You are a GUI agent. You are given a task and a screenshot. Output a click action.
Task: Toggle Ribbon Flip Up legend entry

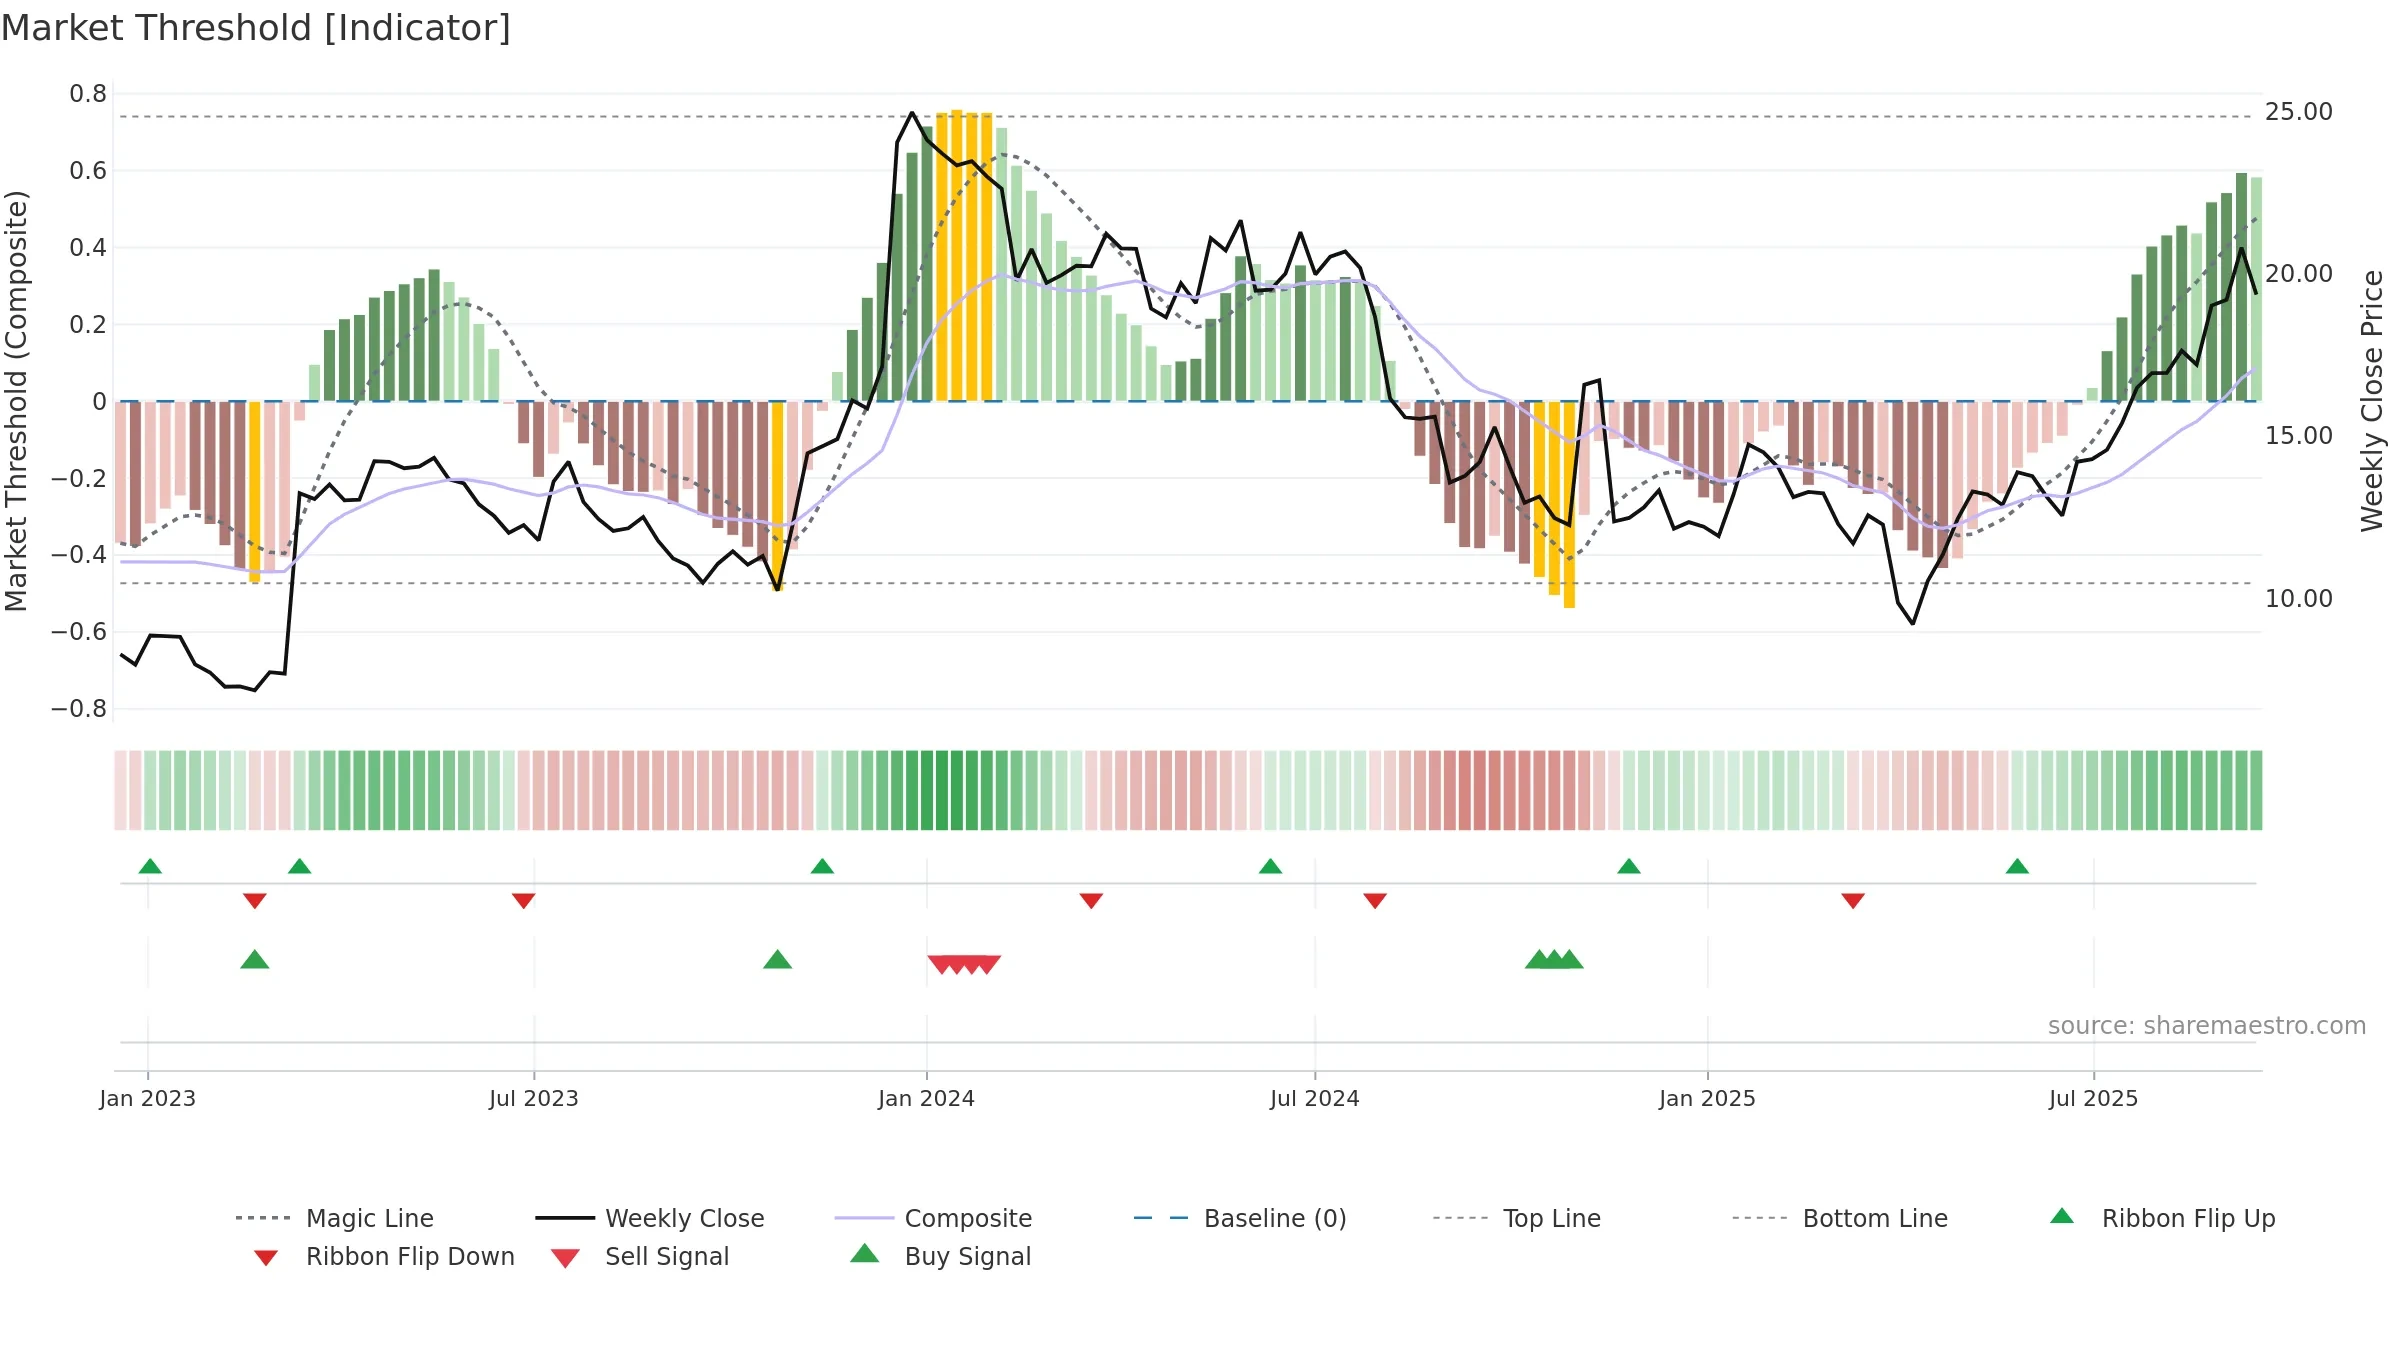pyautogui.click(x=2162, y=1218)
